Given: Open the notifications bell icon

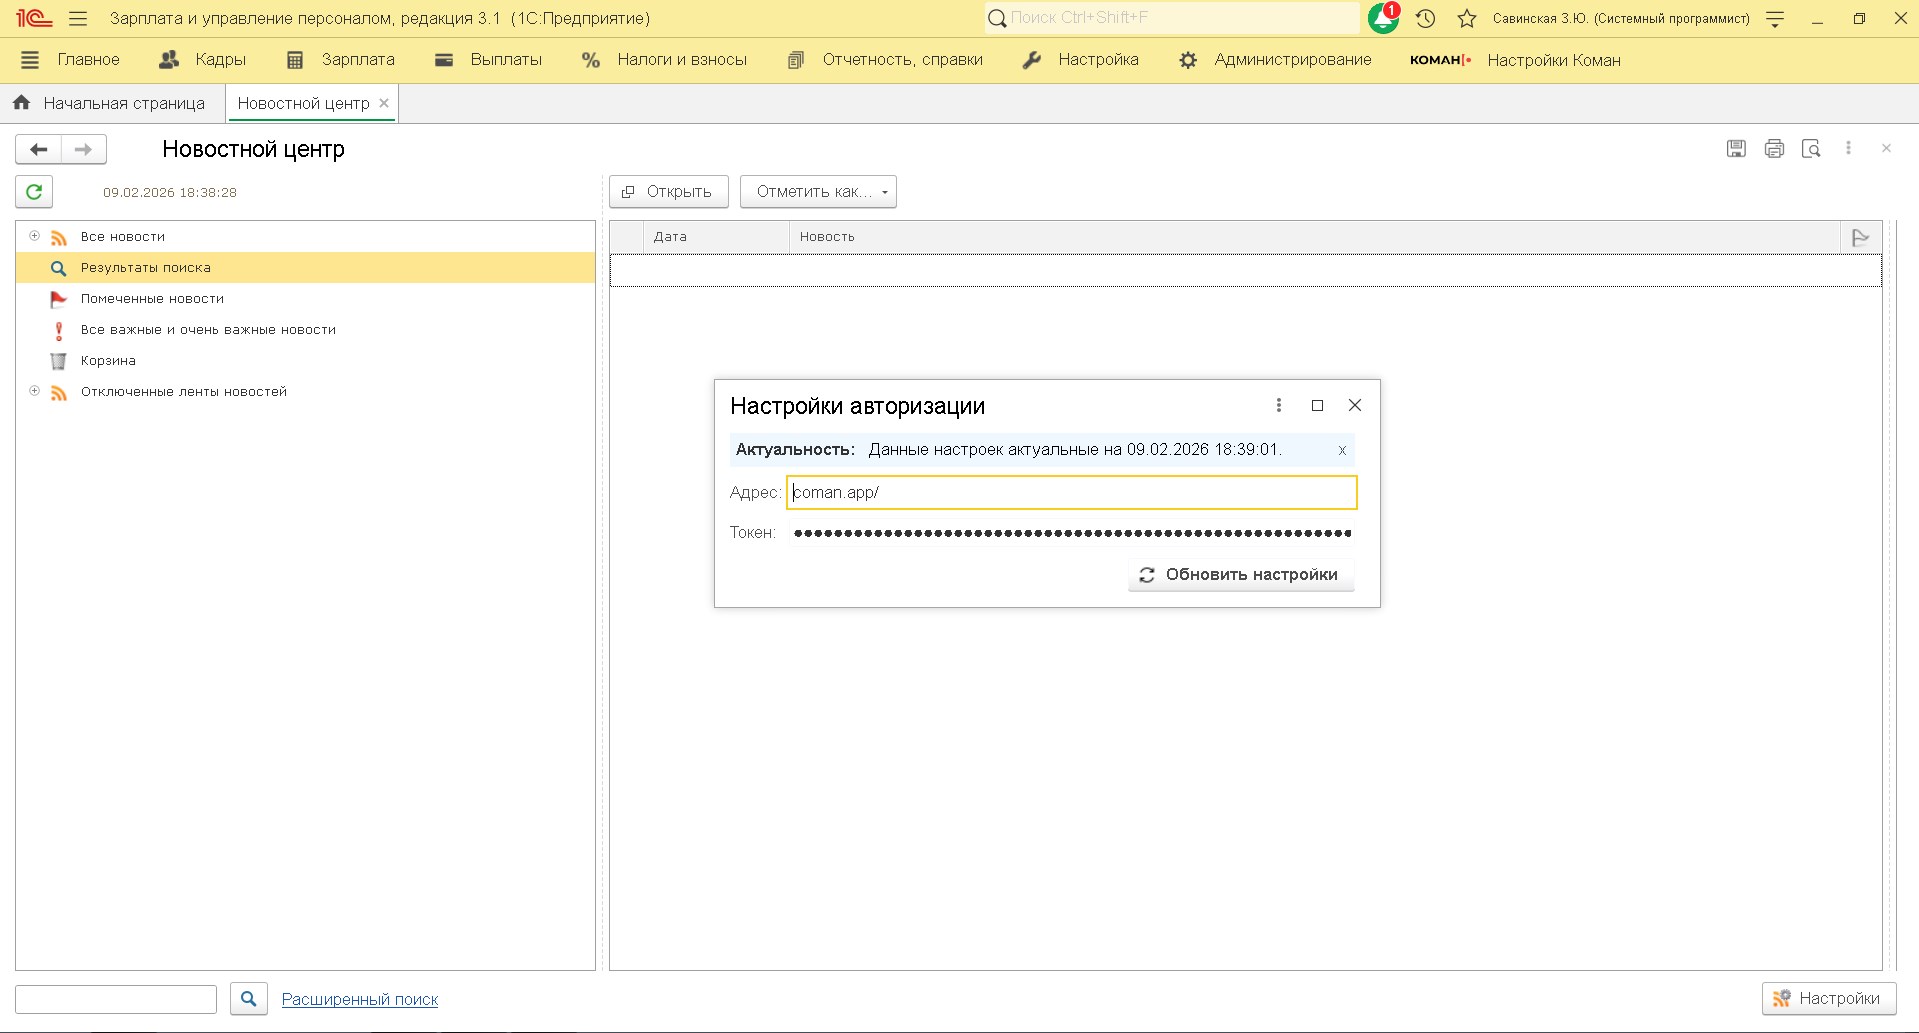Looking at the screenshot, I should [x=1383, y=18].
